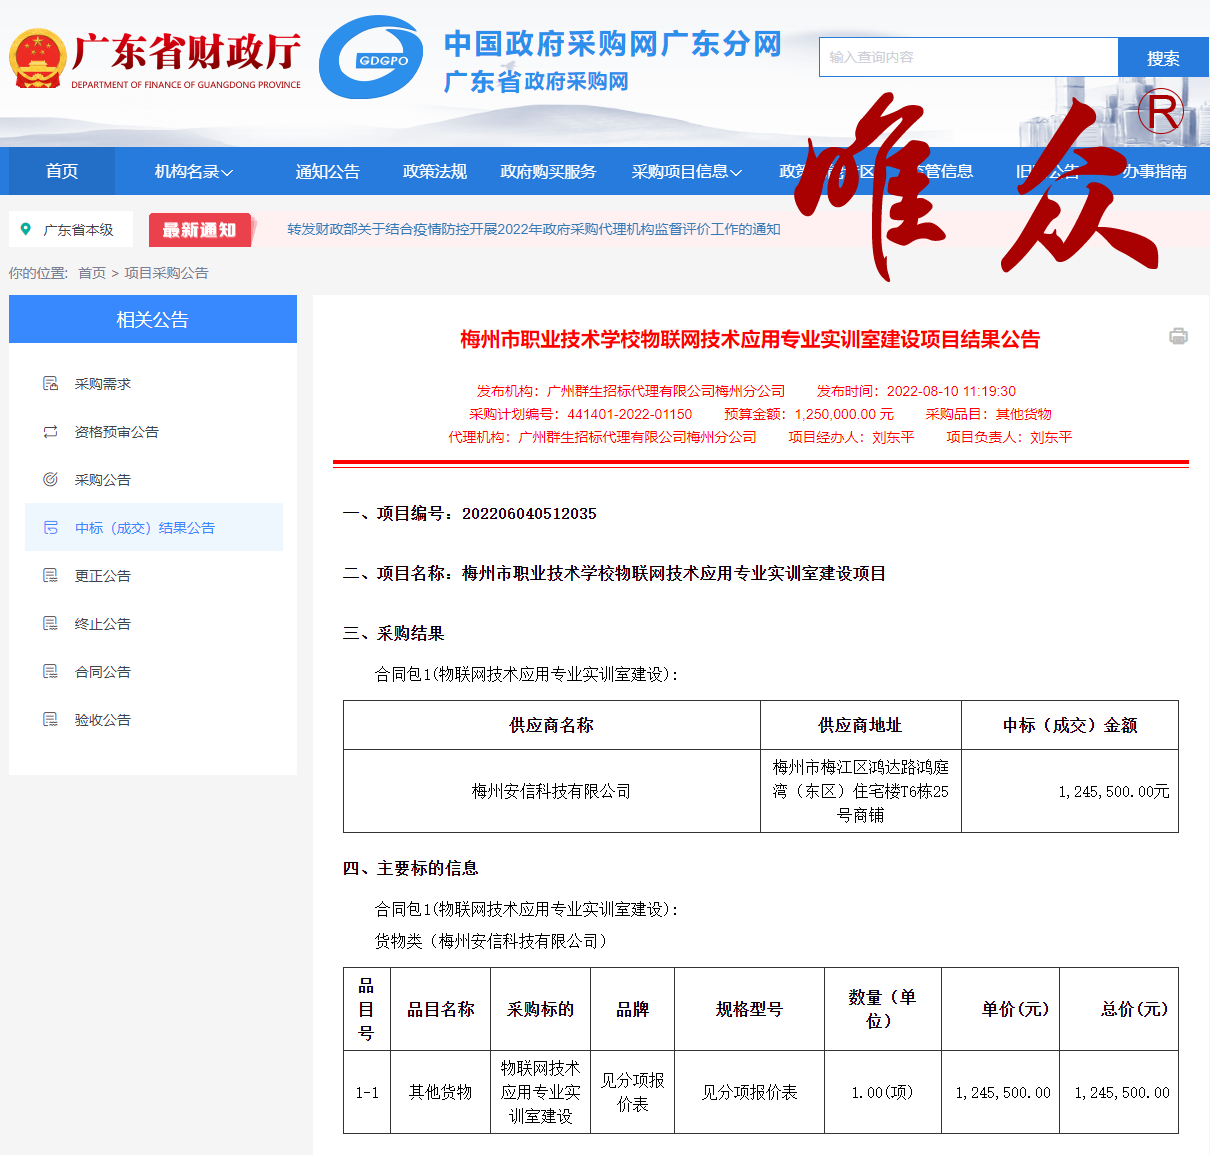This screenshot has width=1210, height=1155.
Task: Click the 首页 breadcrumb link
Action: (92, 273)
